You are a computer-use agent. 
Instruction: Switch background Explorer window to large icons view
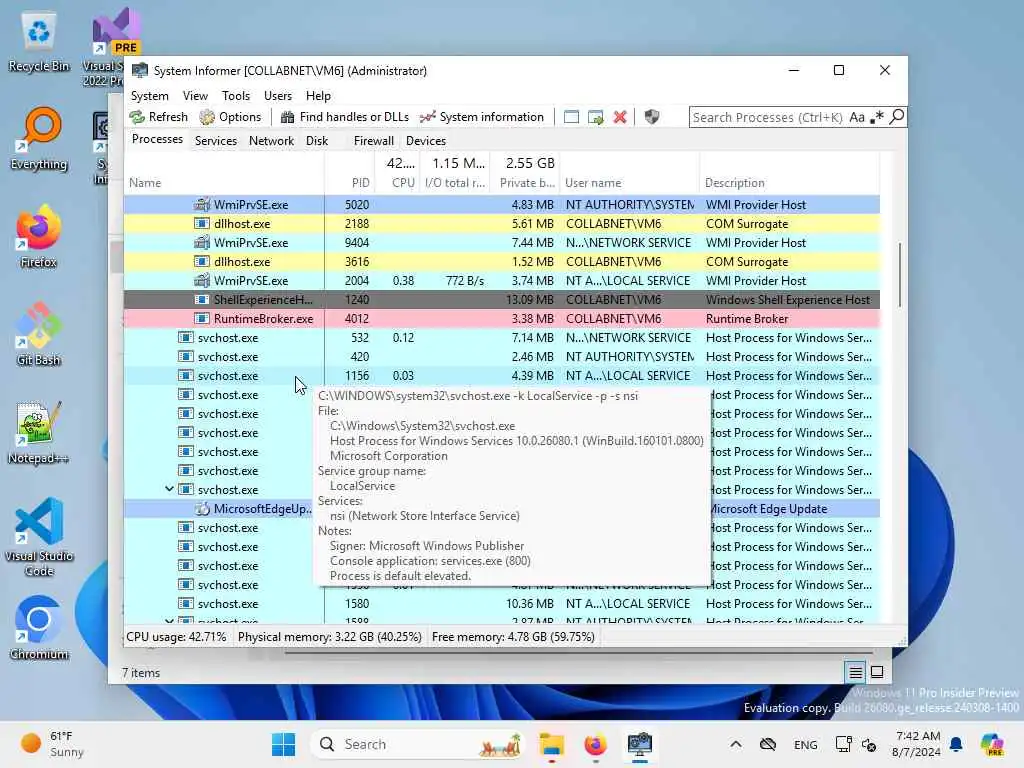coord(877,672)
